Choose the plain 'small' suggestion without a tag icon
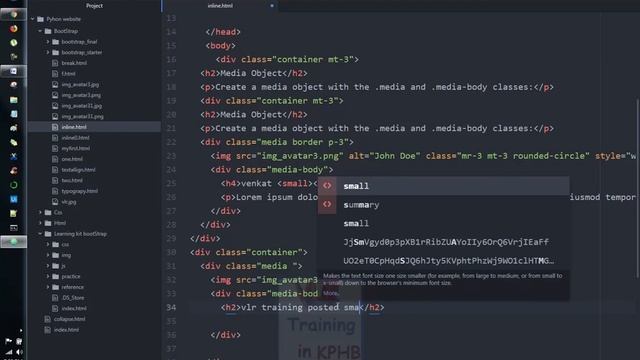Viewport: 640px width, 360px height. click(x=444, y=223)
